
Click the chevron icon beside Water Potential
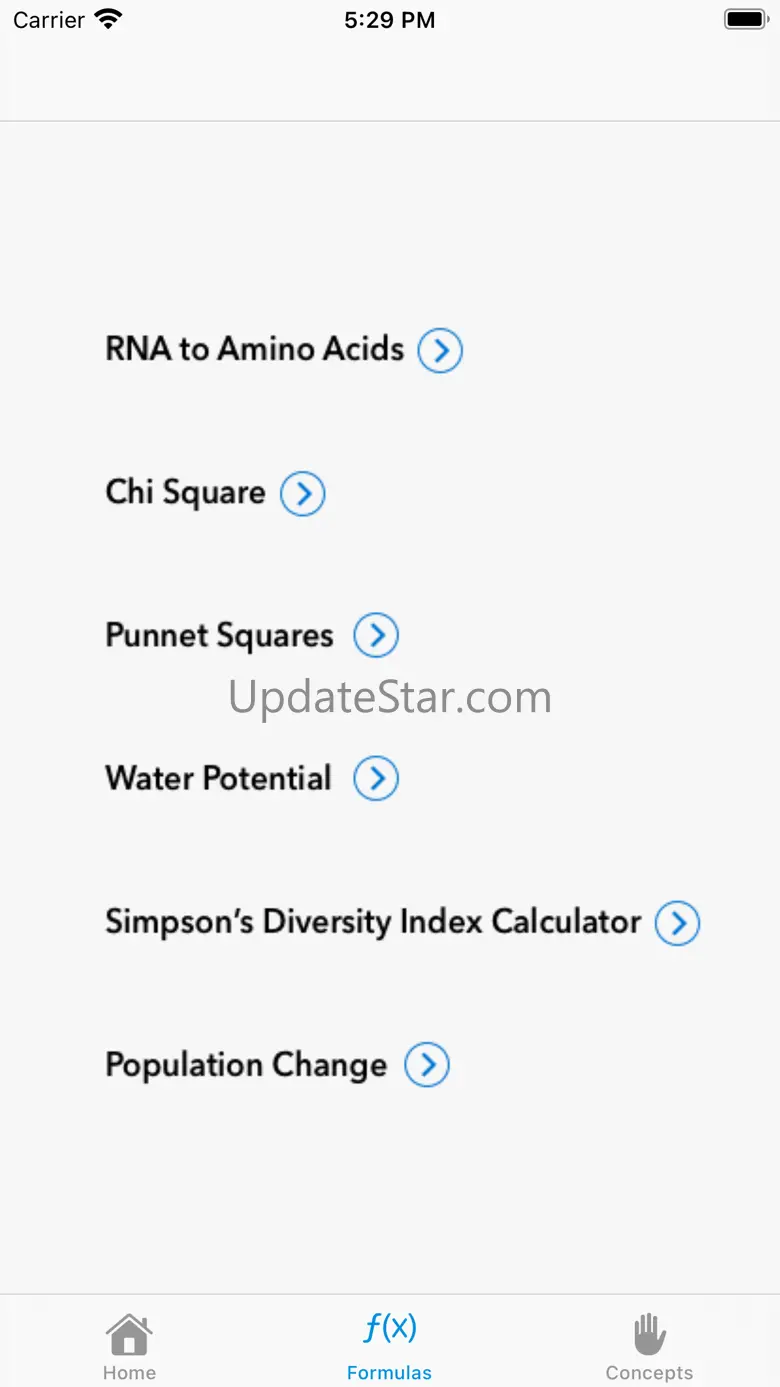tap(376, 779)
